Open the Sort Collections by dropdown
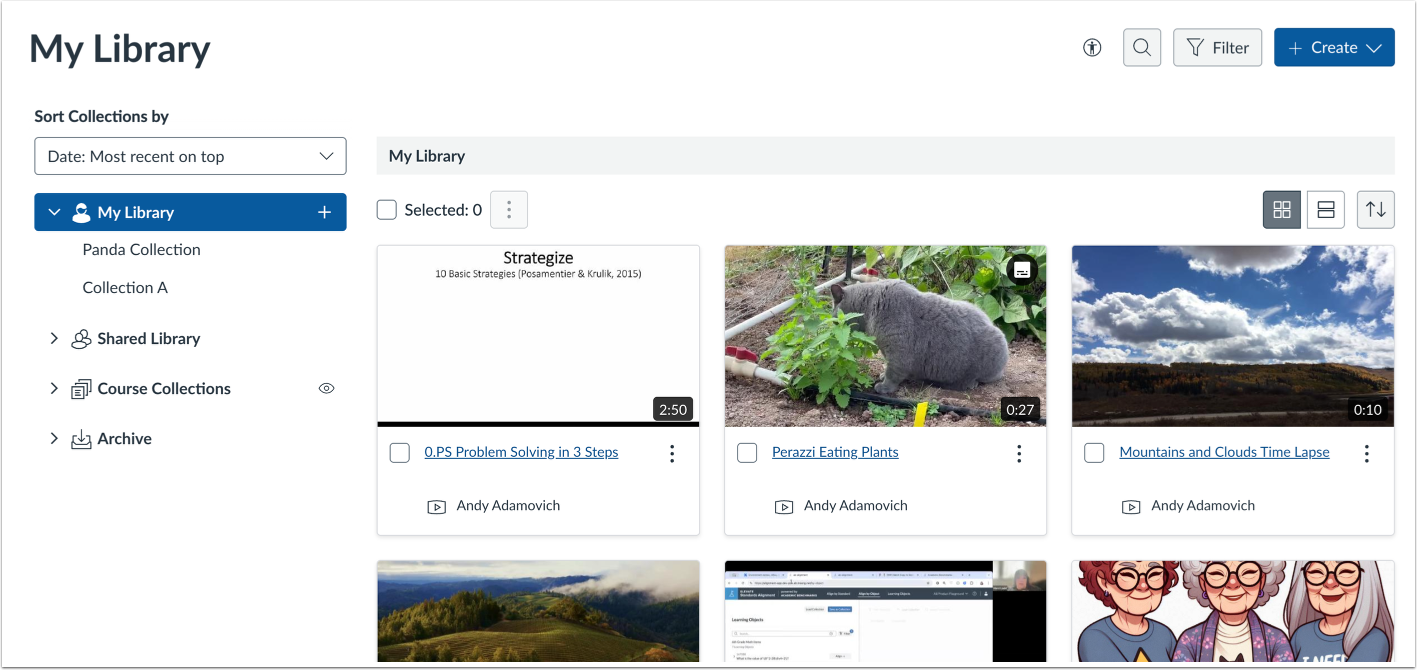Screen dimensions: 1417x670 (190, 156)
